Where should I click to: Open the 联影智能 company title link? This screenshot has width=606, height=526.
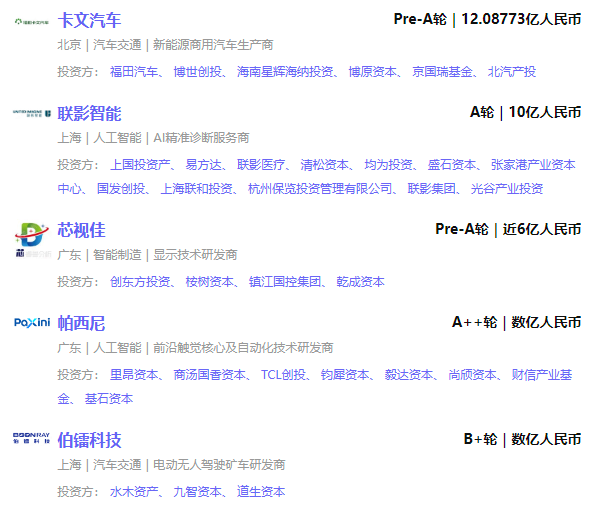89,114
